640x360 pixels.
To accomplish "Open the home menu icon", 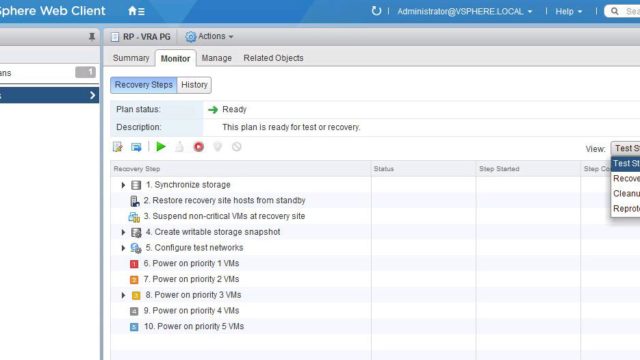I will click(136, 11).
